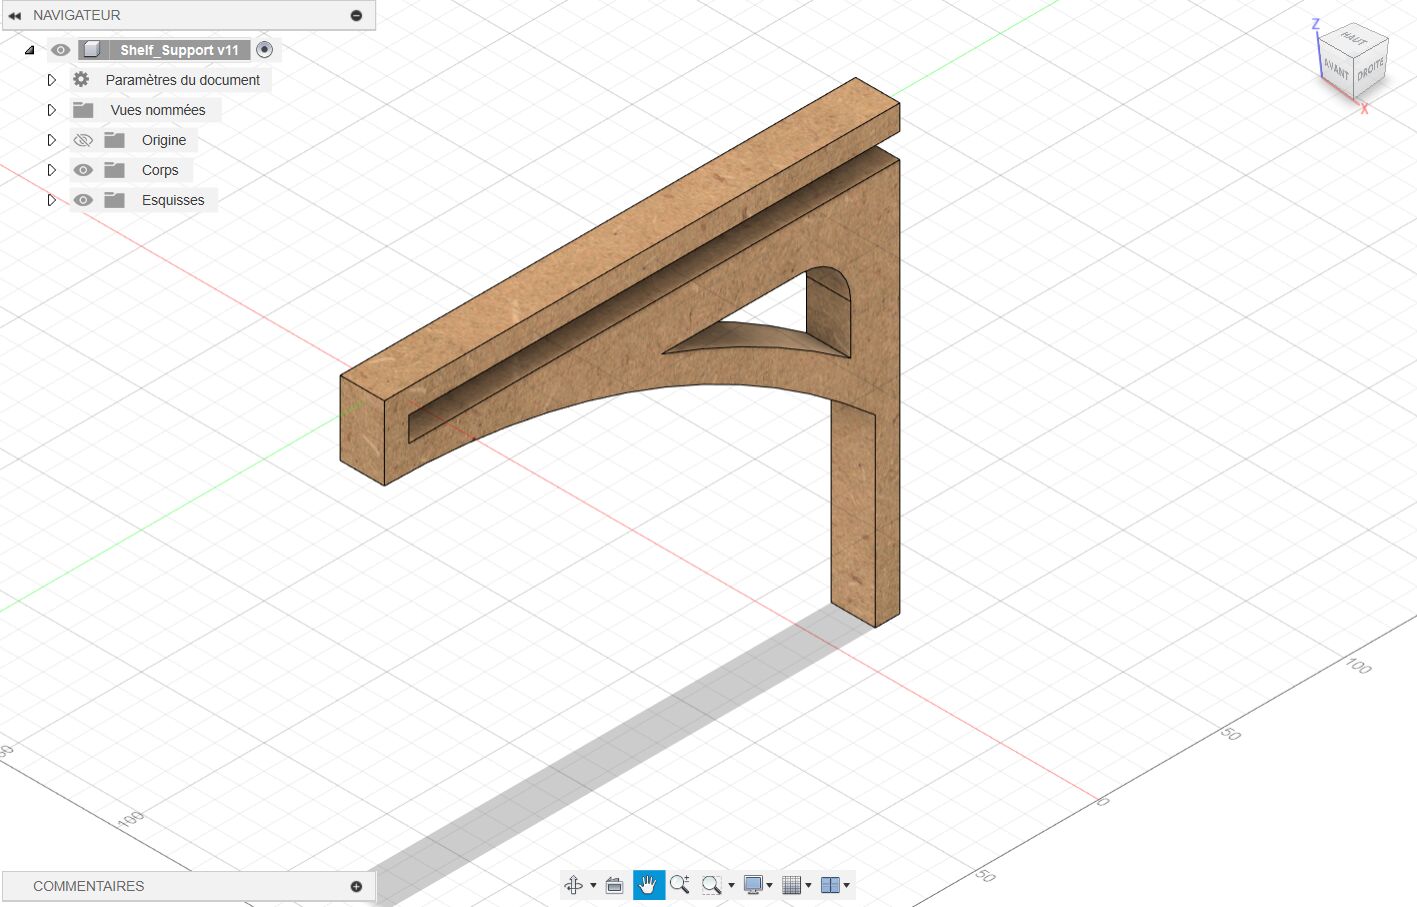Click the COMMENTAIRES panel title
This screenshot has height=907, width=1417.
point(89,886)
